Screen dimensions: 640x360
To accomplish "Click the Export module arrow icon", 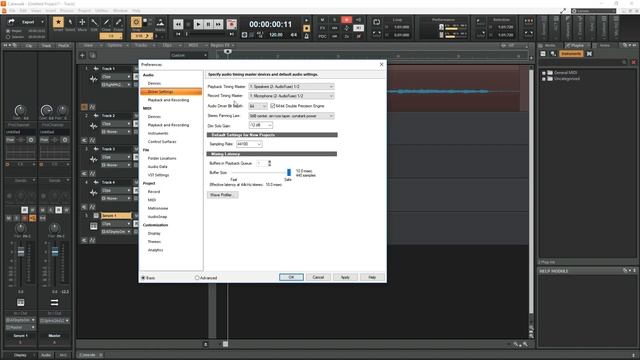I will pos(11,22).
